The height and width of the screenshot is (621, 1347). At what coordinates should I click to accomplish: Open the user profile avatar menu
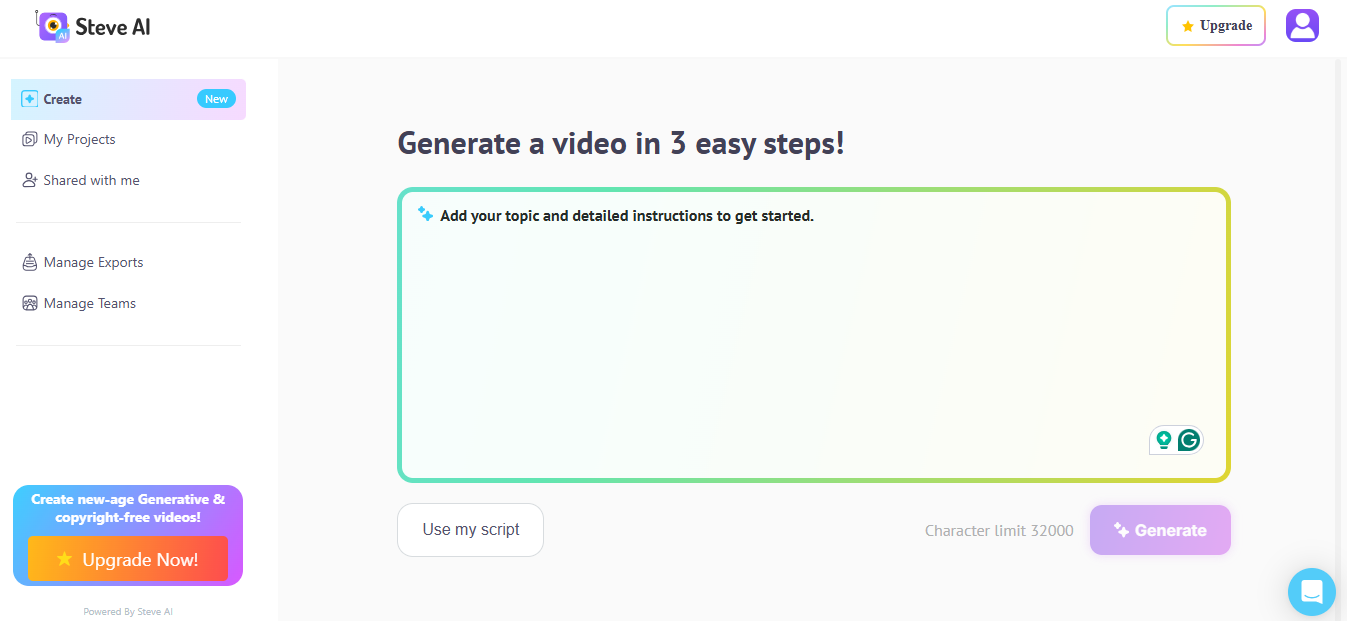tap(1302, 26)
